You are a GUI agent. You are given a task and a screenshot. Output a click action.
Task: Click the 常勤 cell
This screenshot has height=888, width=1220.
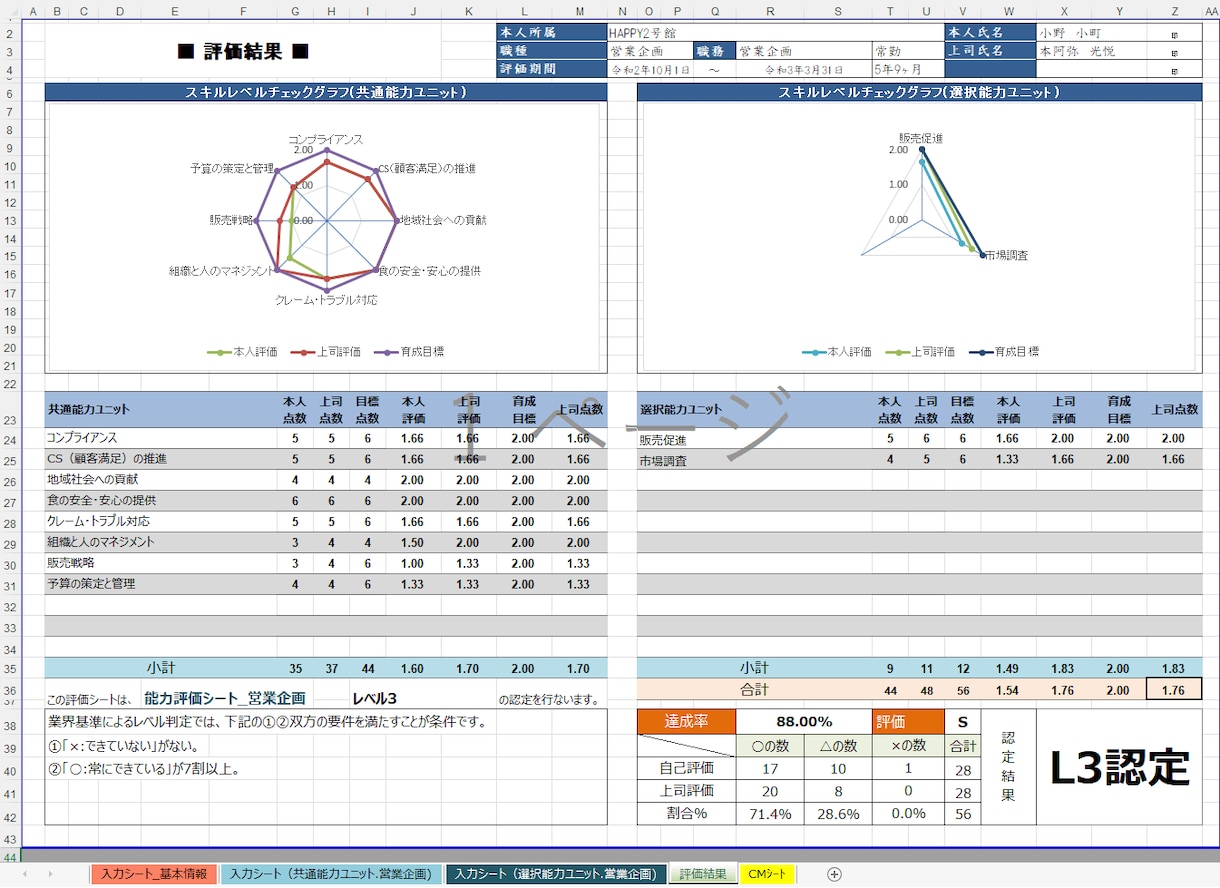point(908,51)
